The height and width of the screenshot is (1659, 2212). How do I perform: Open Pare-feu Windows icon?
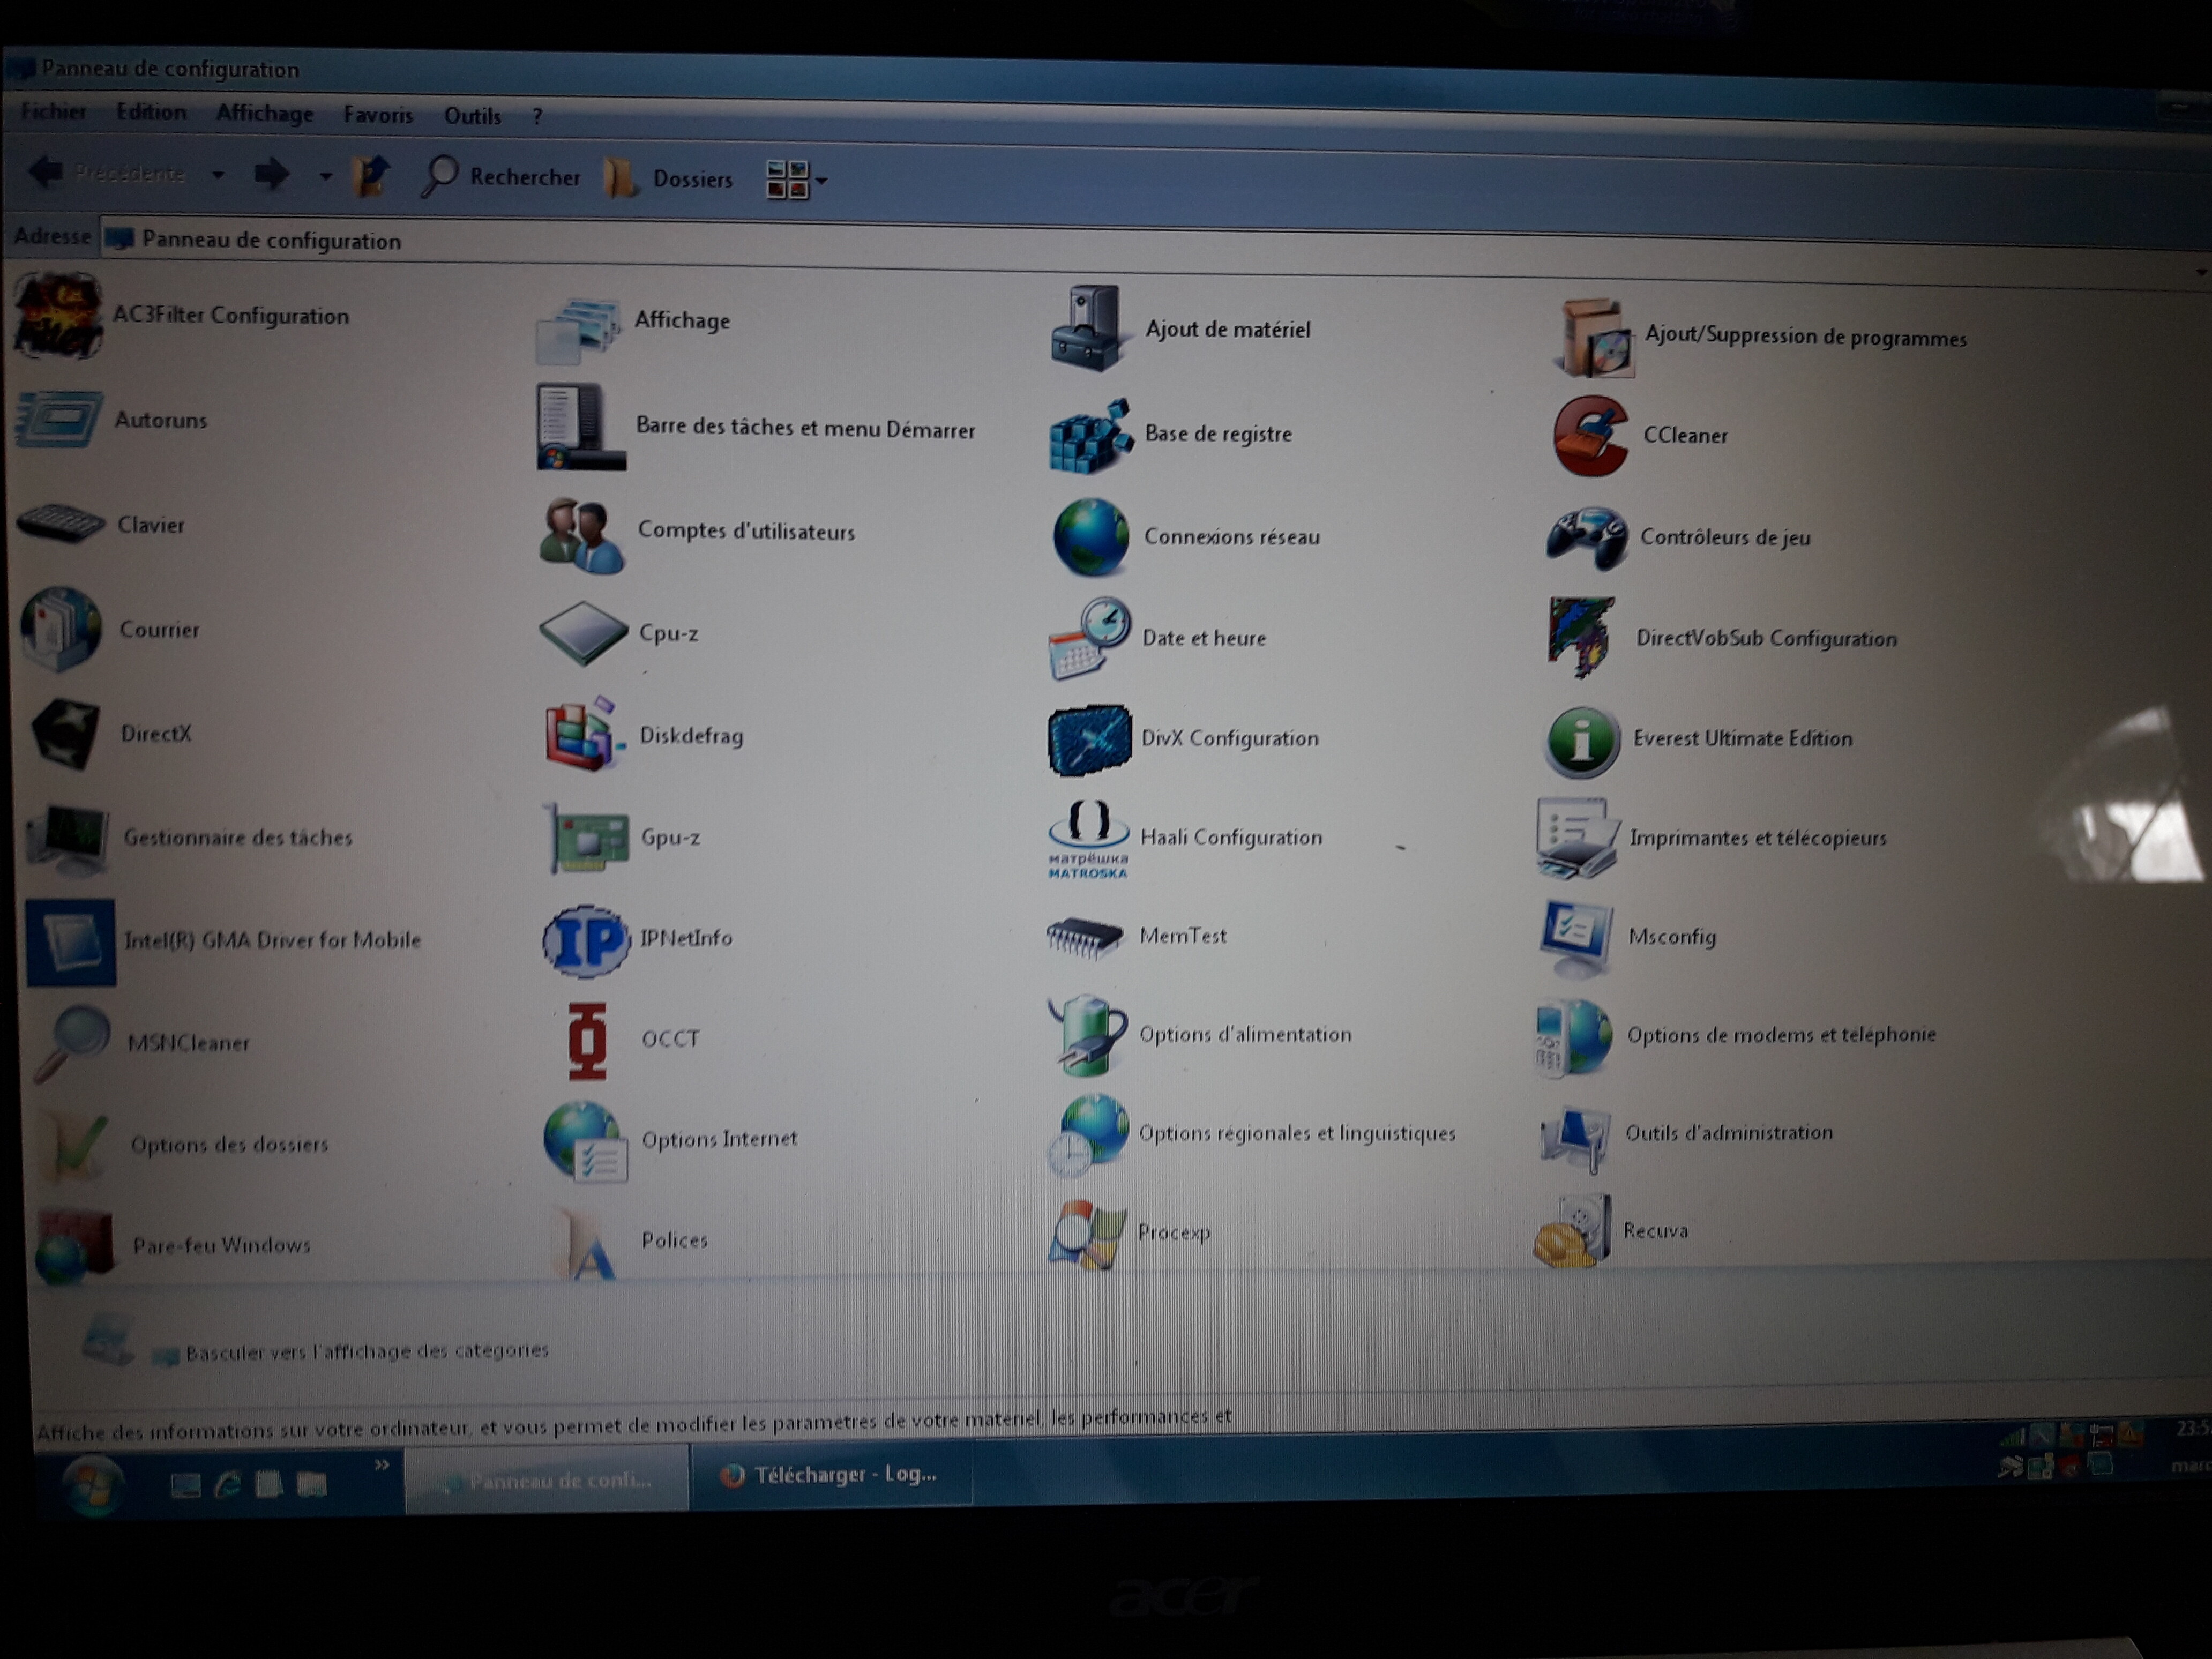click(x=74, y=1245)
